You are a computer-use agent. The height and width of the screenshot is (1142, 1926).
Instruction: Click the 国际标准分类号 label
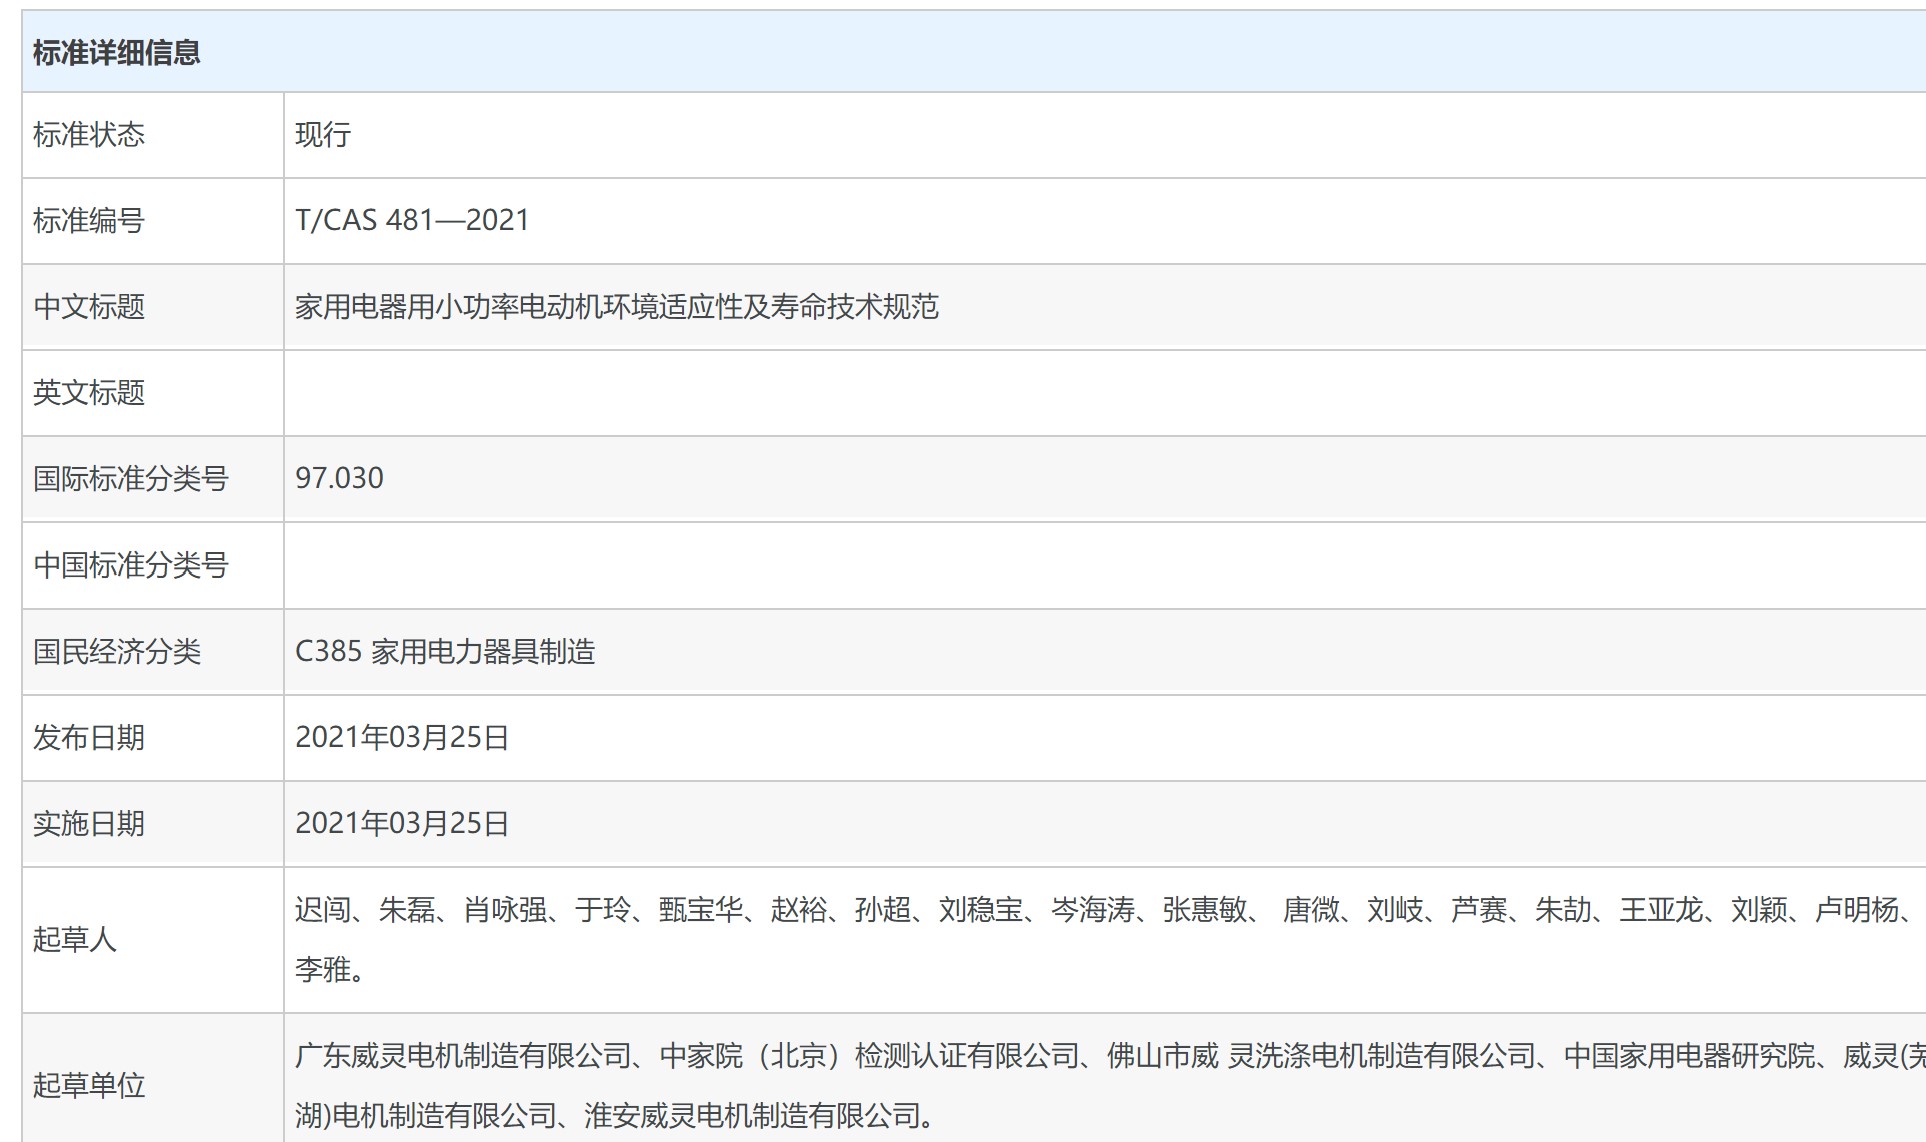pos(131,479)
